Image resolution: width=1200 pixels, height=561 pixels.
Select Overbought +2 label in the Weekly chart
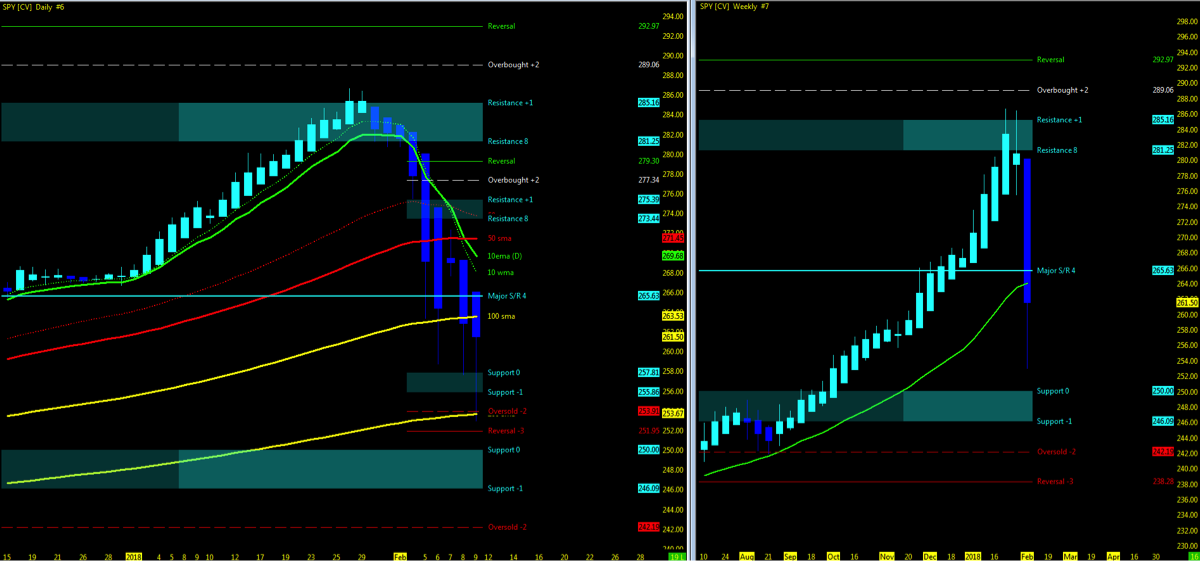pos(1062,89)
